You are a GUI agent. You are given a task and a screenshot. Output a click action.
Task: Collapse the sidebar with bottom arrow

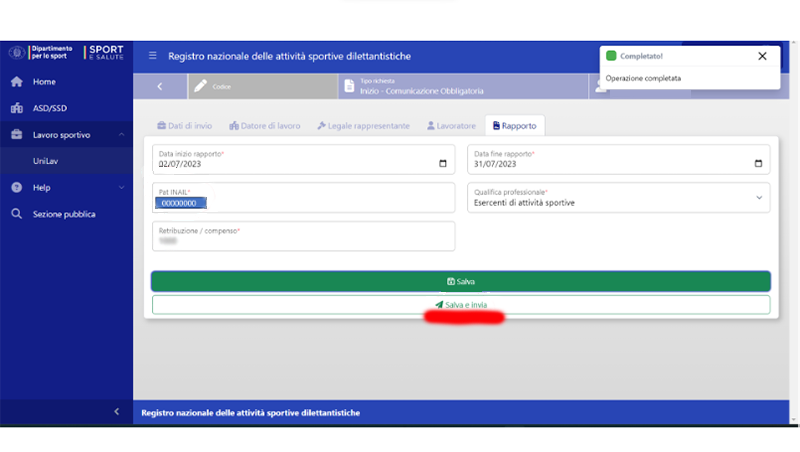point(115,411)
